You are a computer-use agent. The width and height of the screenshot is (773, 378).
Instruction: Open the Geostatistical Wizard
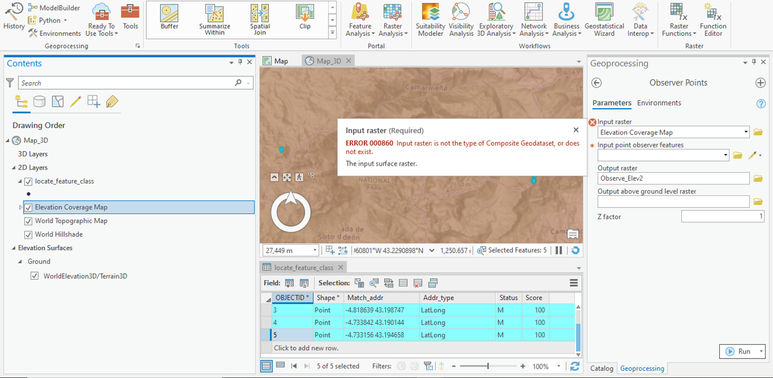[x=604, y=20]
